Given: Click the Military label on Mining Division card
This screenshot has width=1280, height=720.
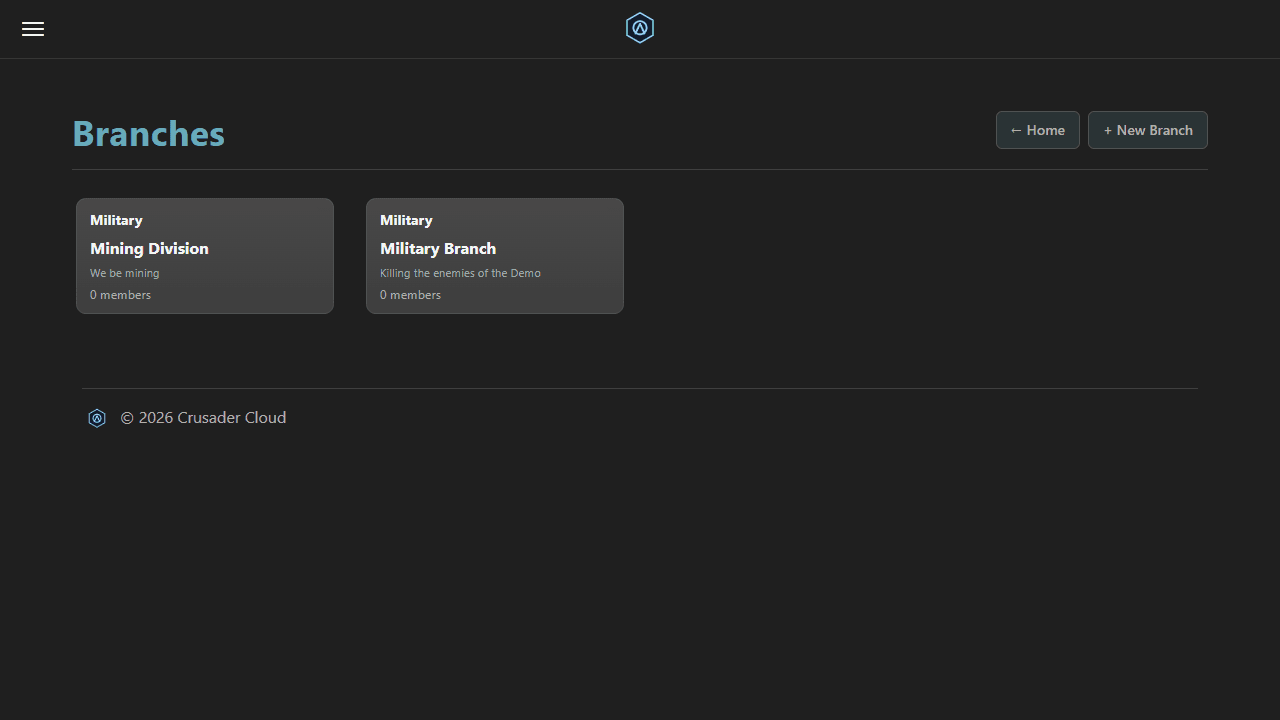Looking at the screenshot, I should click(x=116, y=220).
